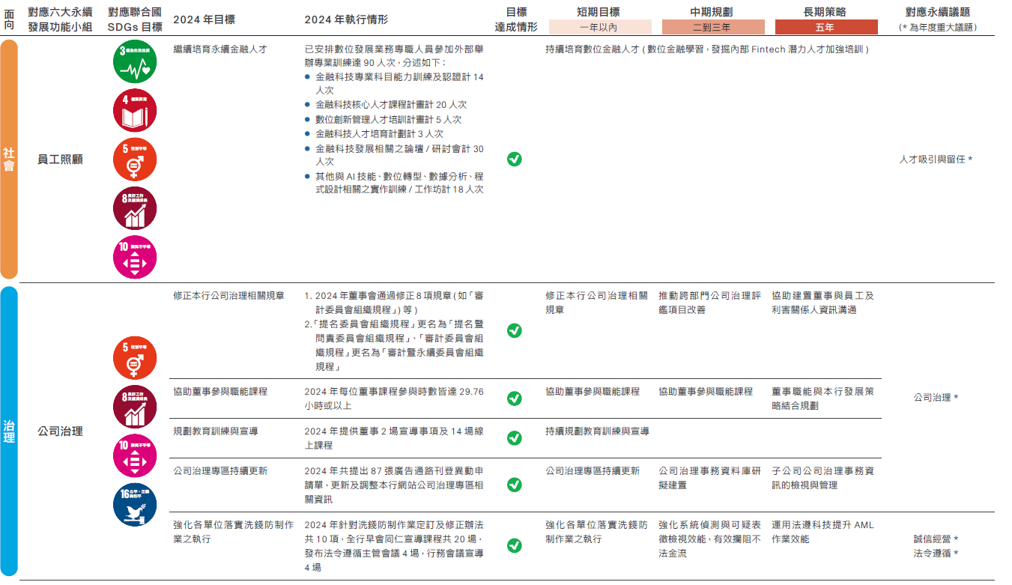Click green checkmark in the 員工照顧 row
The image size is (1012, 585).
point(514,159)
